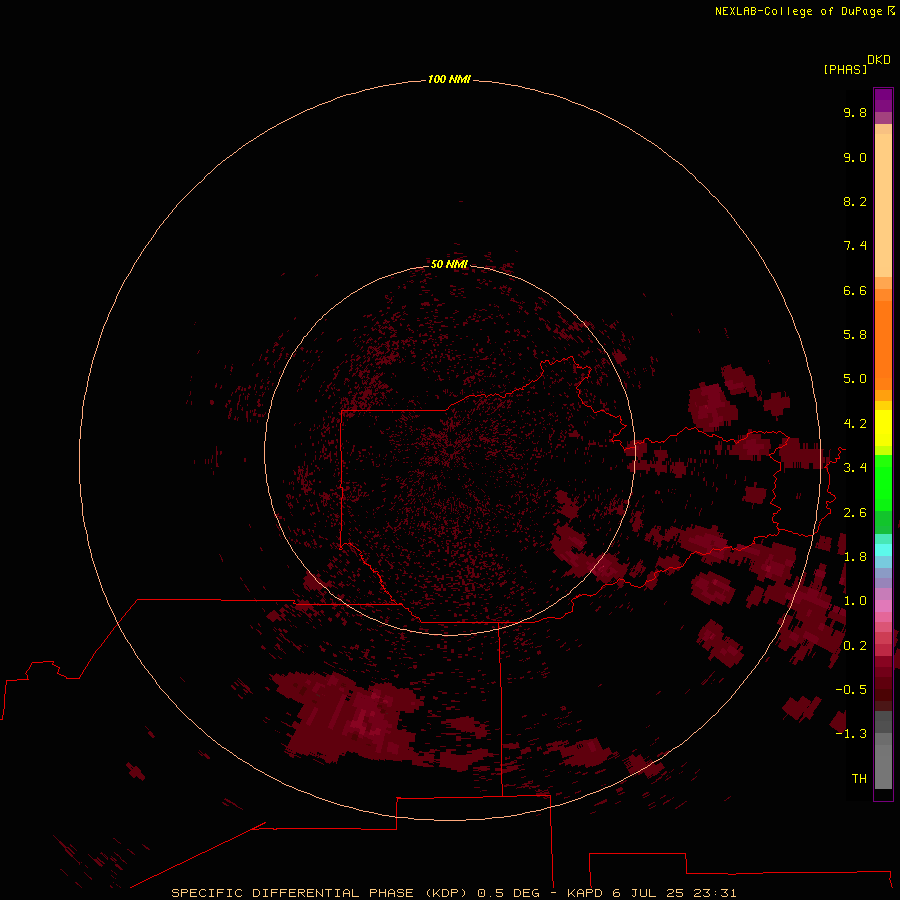Click the large KDP echo south of radar
900x900 pixels.
[x=347, y=717]
